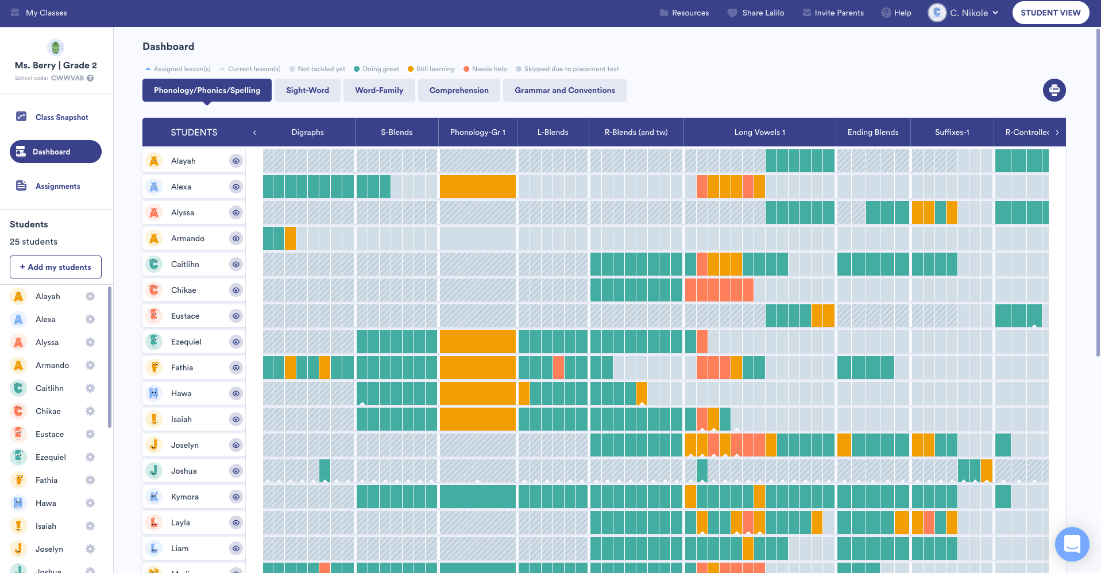The width and height of the screenshot is (1101, 573).
Task: Open settings gear for Hawa
Action: (90, 503)
